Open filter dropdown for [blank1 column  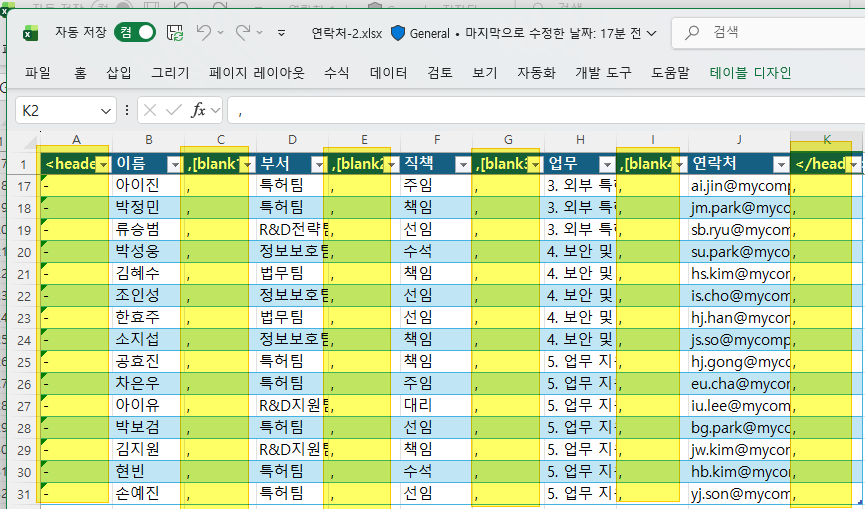tap(247, 164)
